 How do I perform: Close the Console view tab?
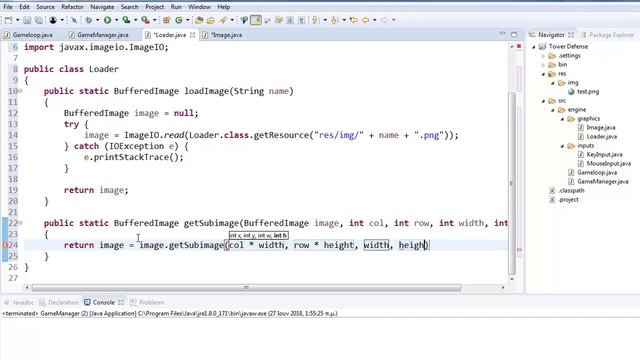tap(121, 302)
